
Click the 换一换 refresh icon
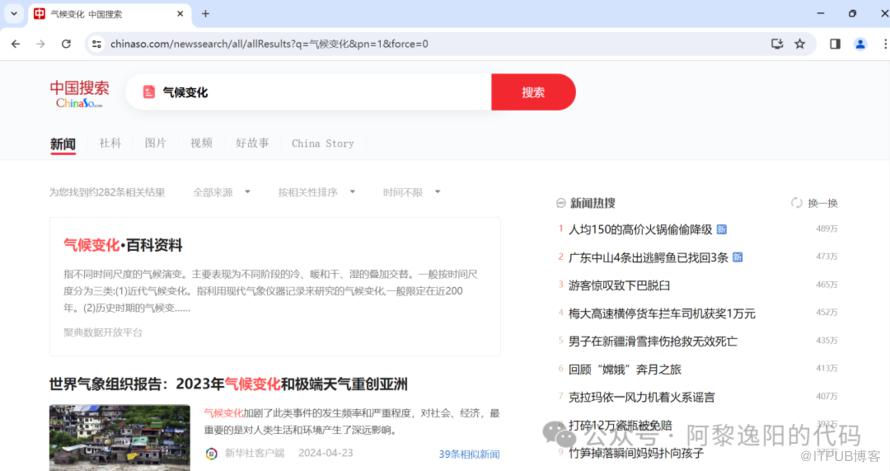(797, 203)
